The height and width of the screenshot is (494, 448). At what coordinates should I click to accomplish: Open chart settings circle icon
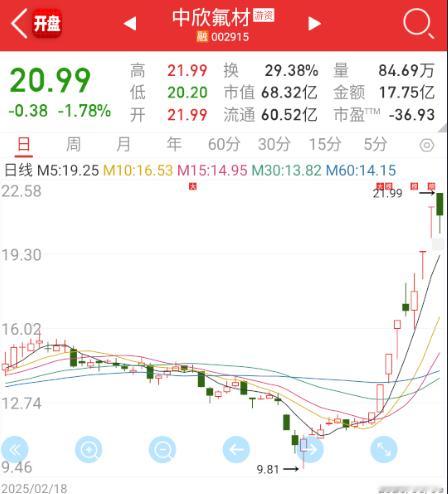point(427,145)
